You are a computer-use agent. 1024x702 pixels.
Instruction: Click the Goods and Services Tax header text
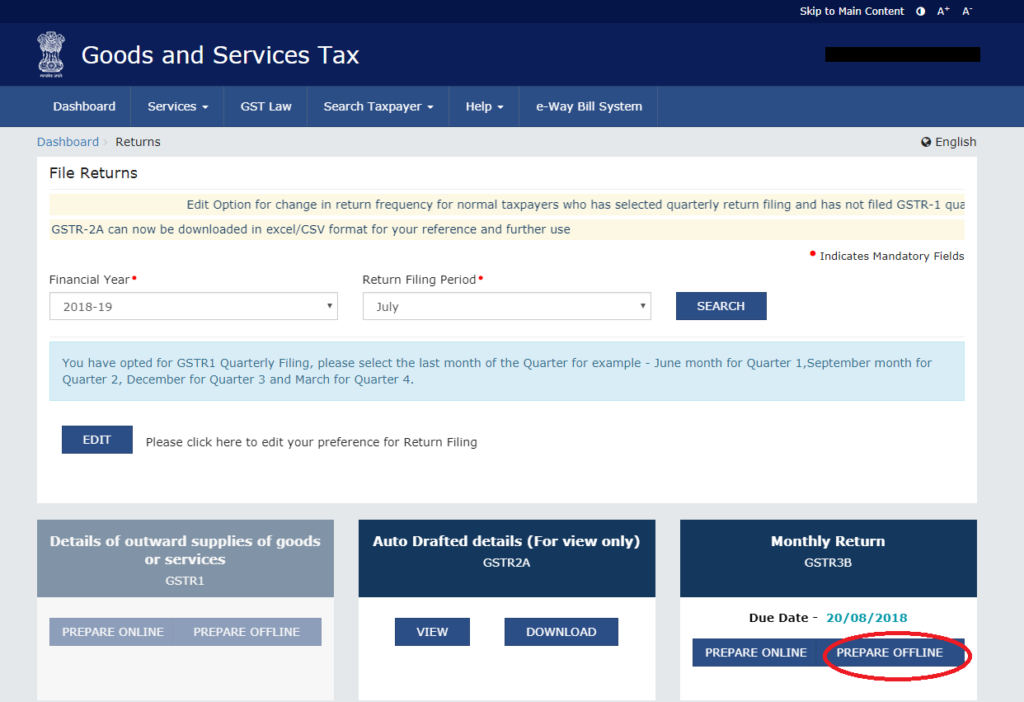pos(219,55)
